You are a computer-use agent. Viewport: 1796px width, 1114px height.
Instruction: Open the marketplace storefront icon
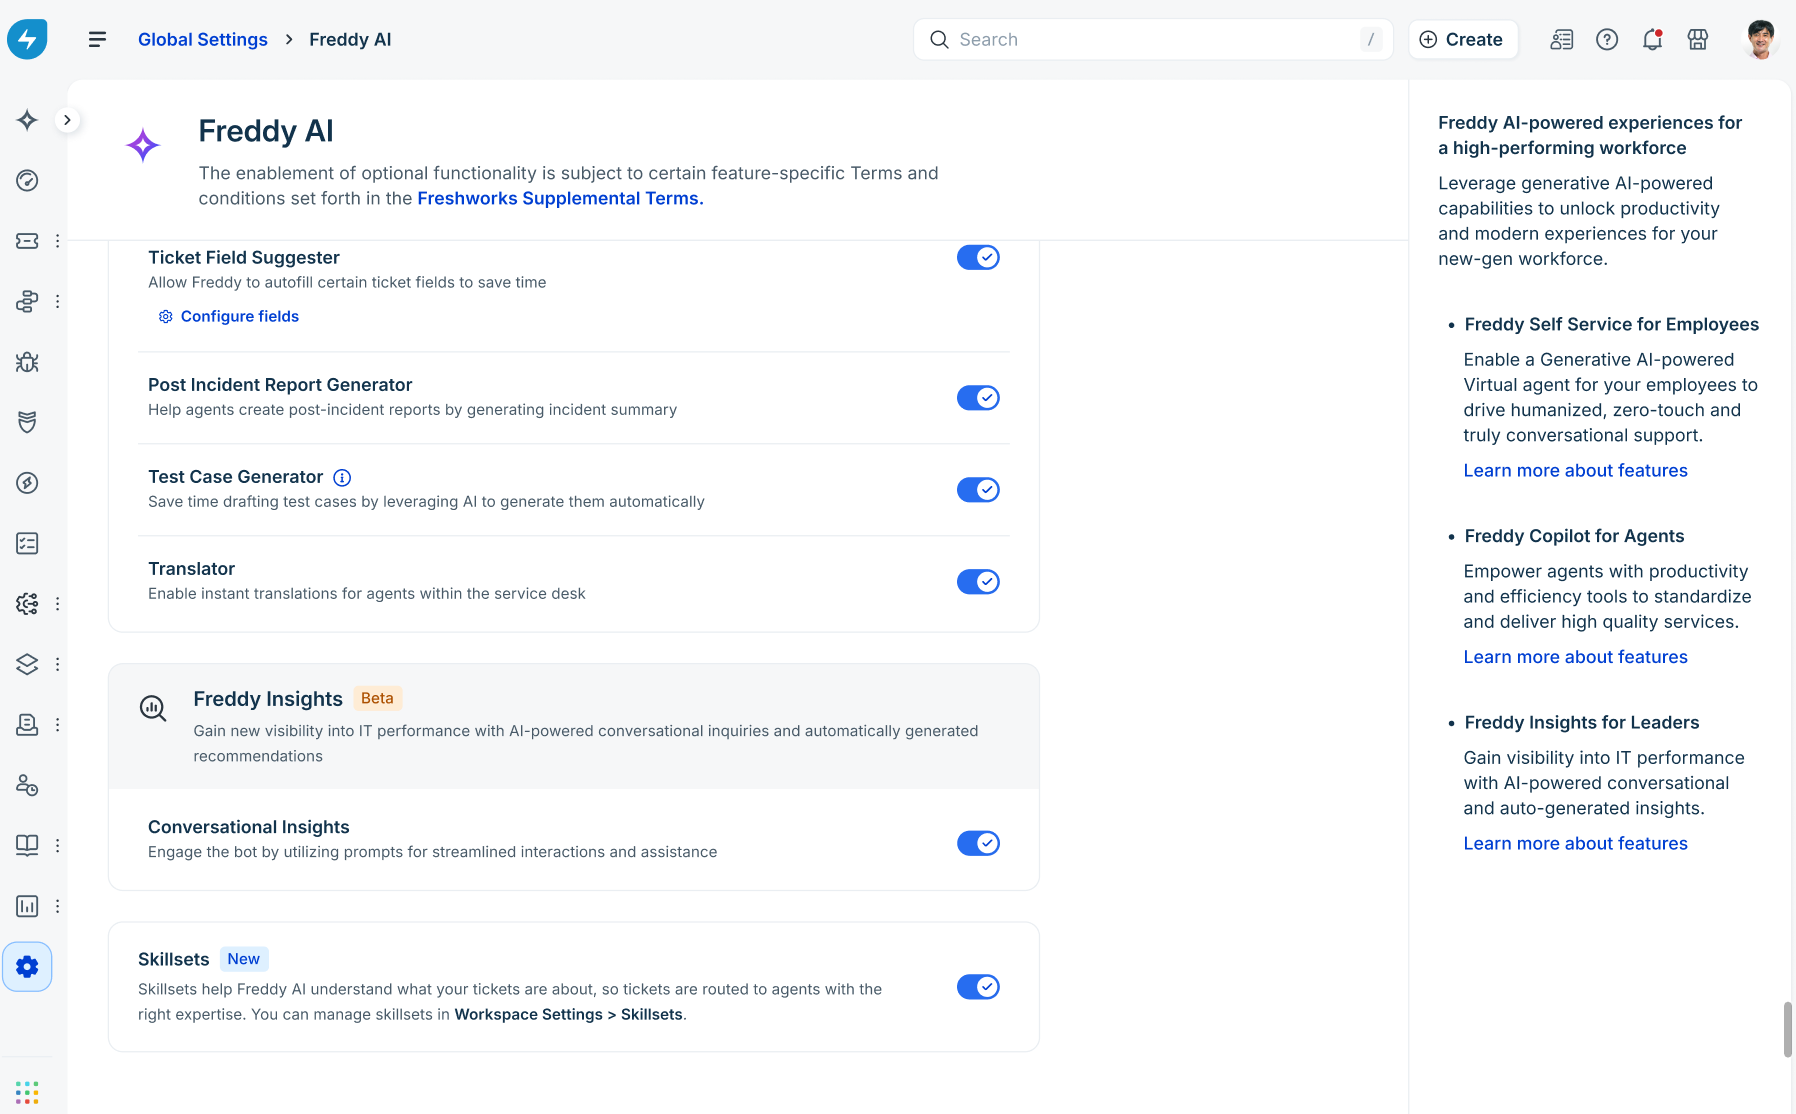coord(1698,39)
